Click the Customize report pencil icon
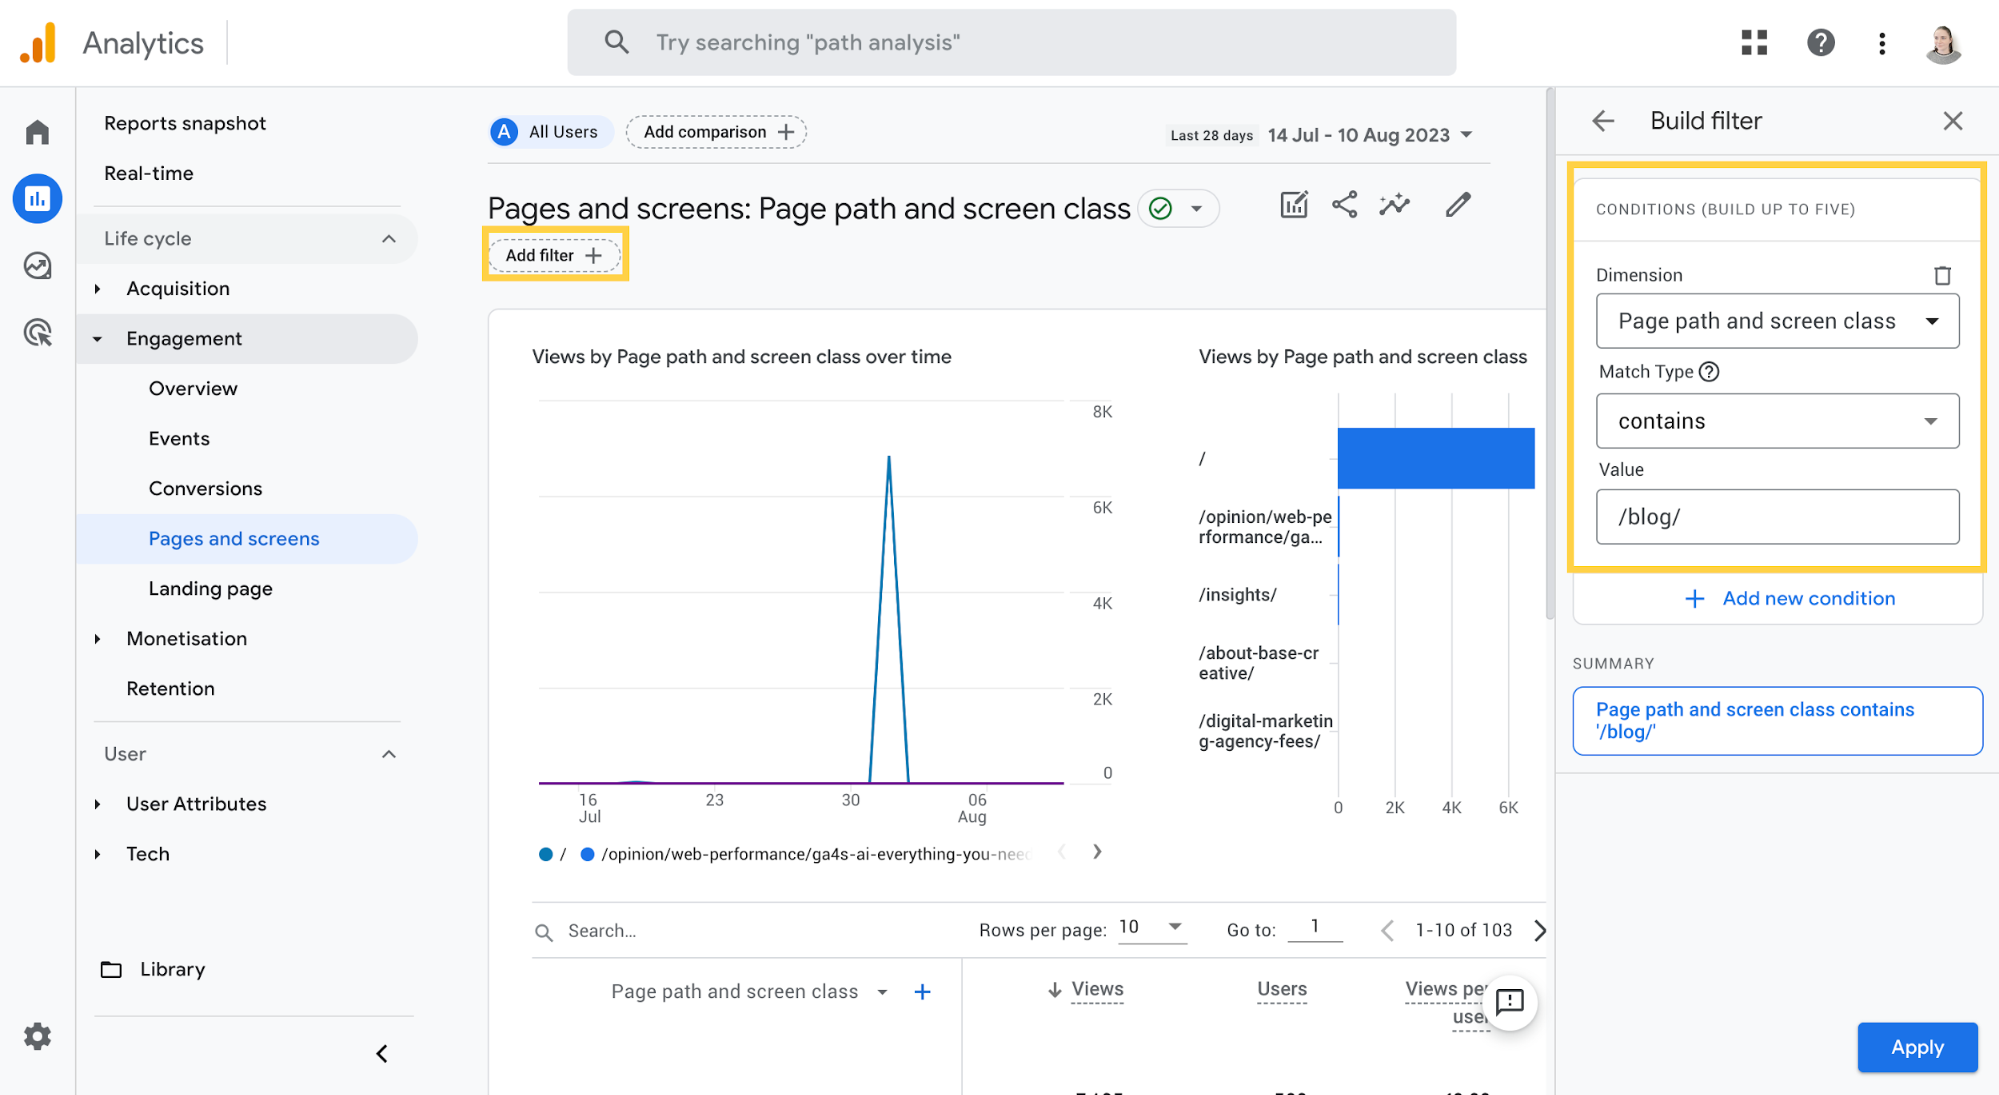 point(1458,205)
